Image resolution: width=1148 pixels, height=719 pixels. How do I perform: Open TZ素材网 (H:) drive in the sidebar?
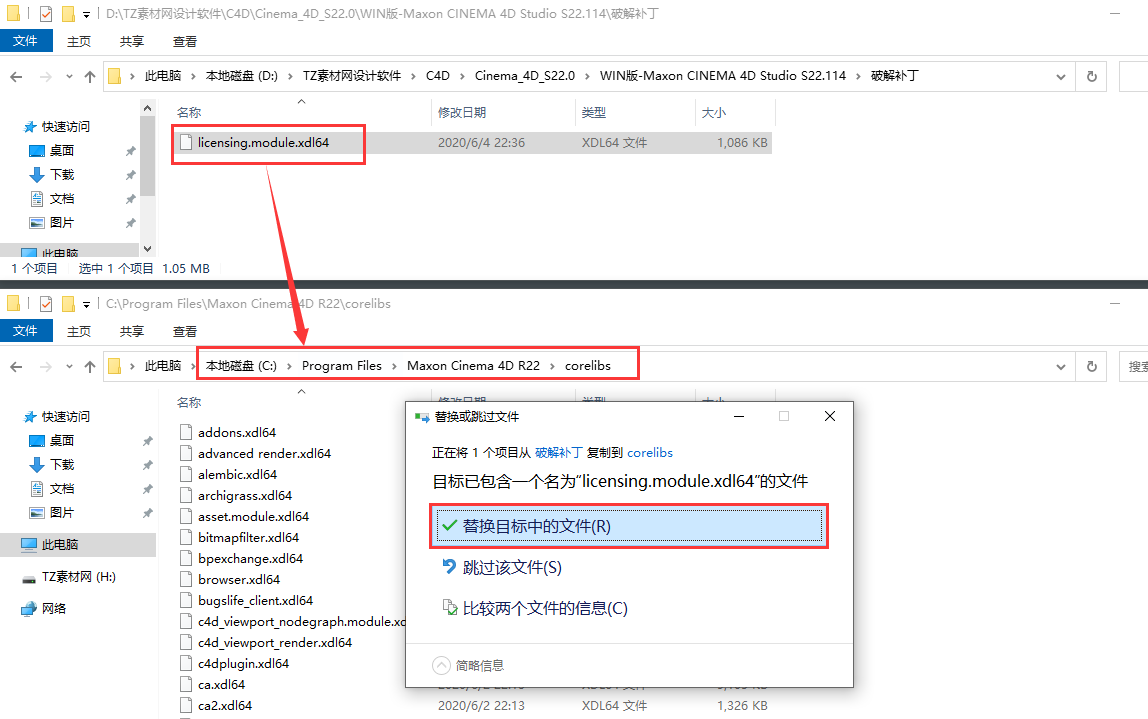78,577
